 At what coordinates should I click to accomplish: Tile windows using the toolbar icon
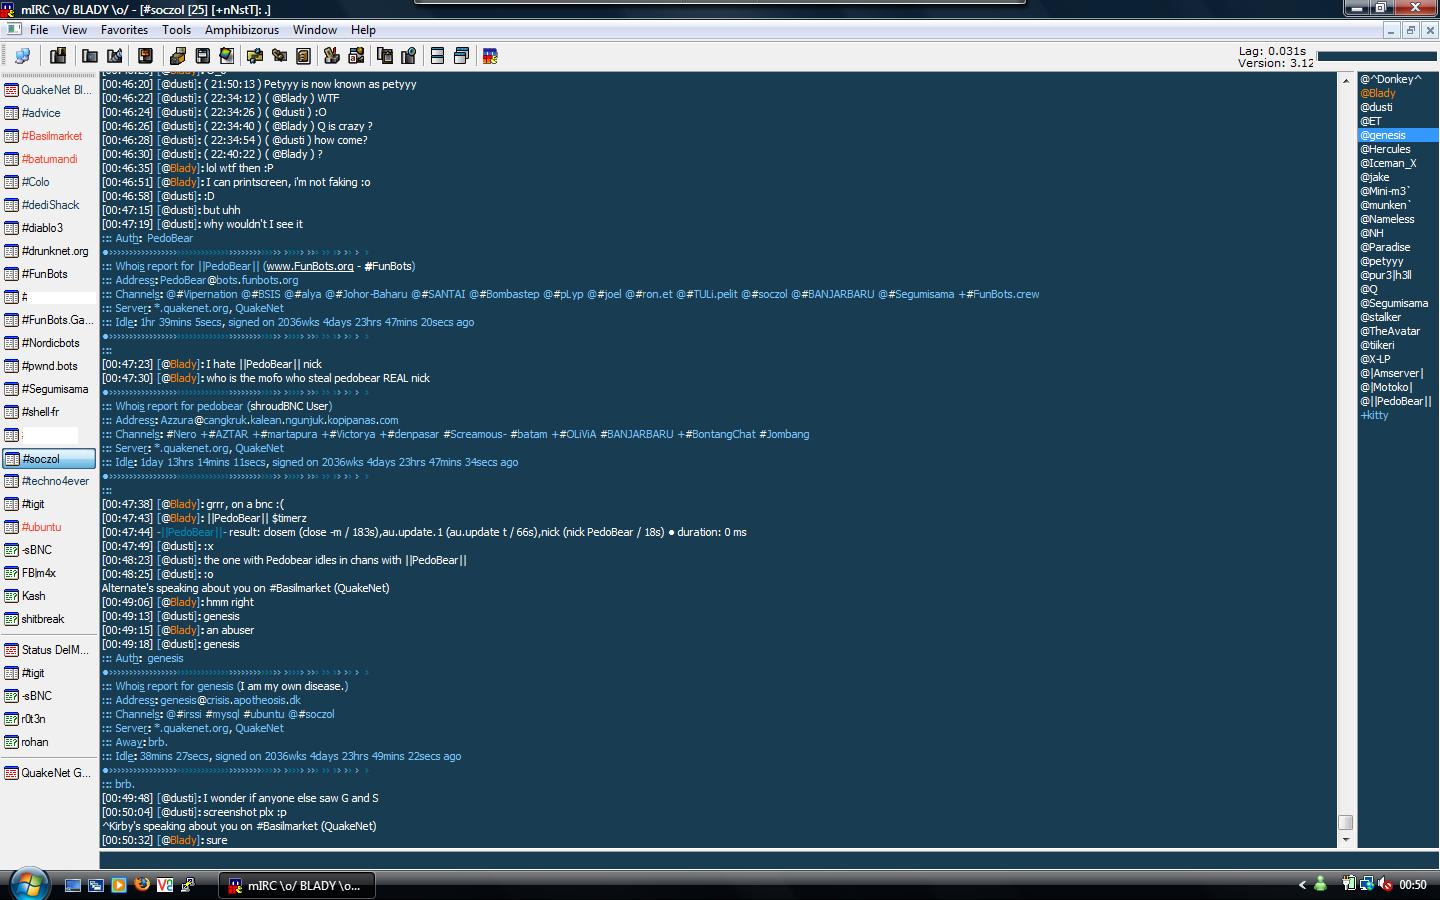tap(437, 56)
